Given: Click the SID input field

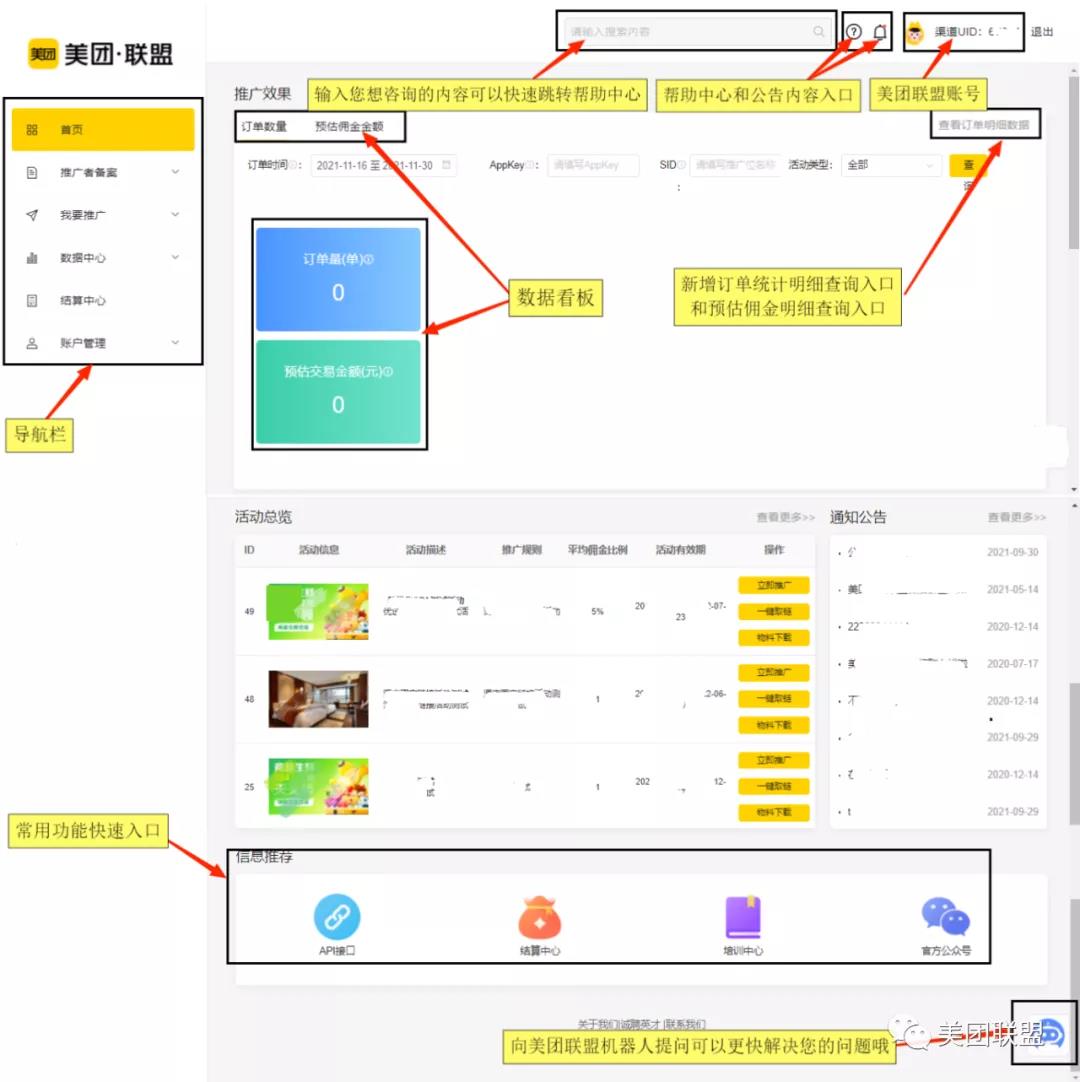Looking at the screenshot, I should tap(734, 165).
